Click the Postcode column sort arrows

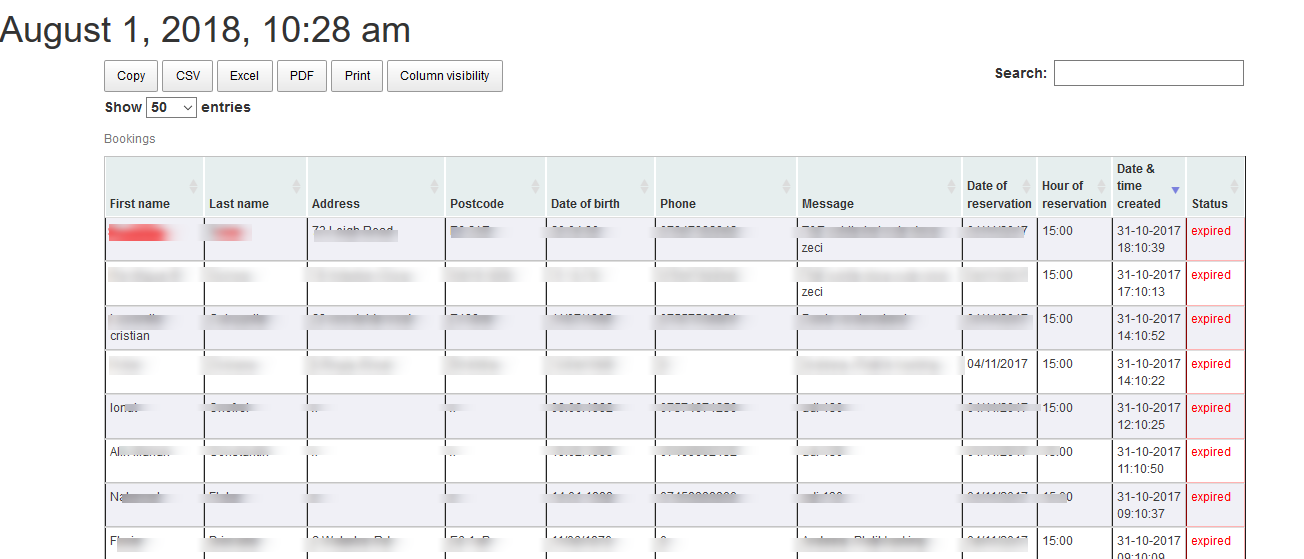(x=535, y=186)
